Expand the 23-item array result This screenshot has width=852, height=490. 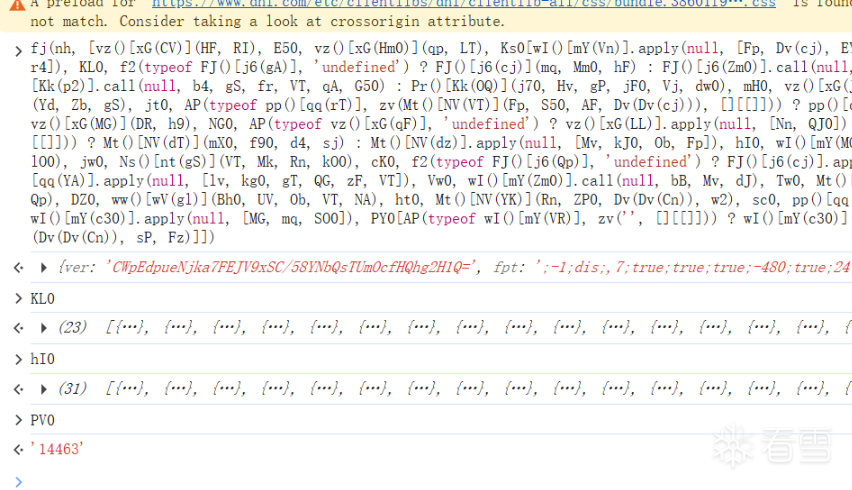43,328
